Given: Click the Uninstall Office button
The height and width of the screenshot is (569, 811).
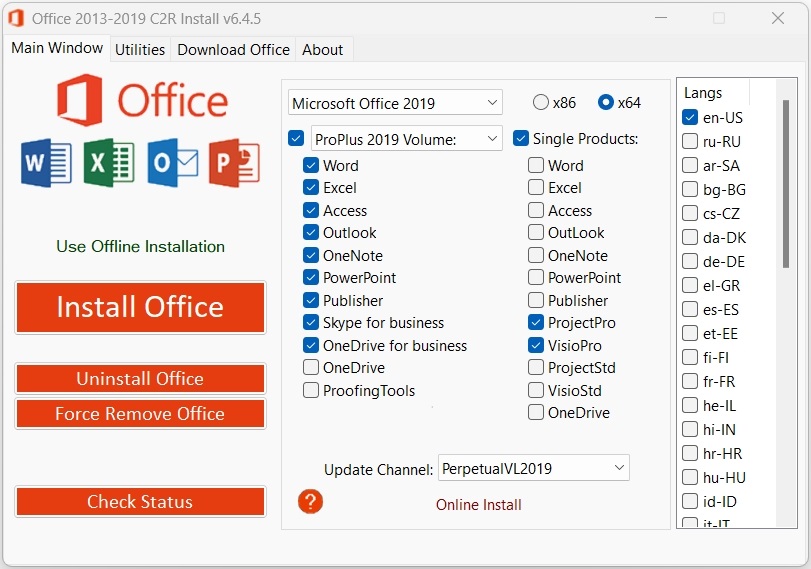Looking at the screenshot, I should (140, 379).
